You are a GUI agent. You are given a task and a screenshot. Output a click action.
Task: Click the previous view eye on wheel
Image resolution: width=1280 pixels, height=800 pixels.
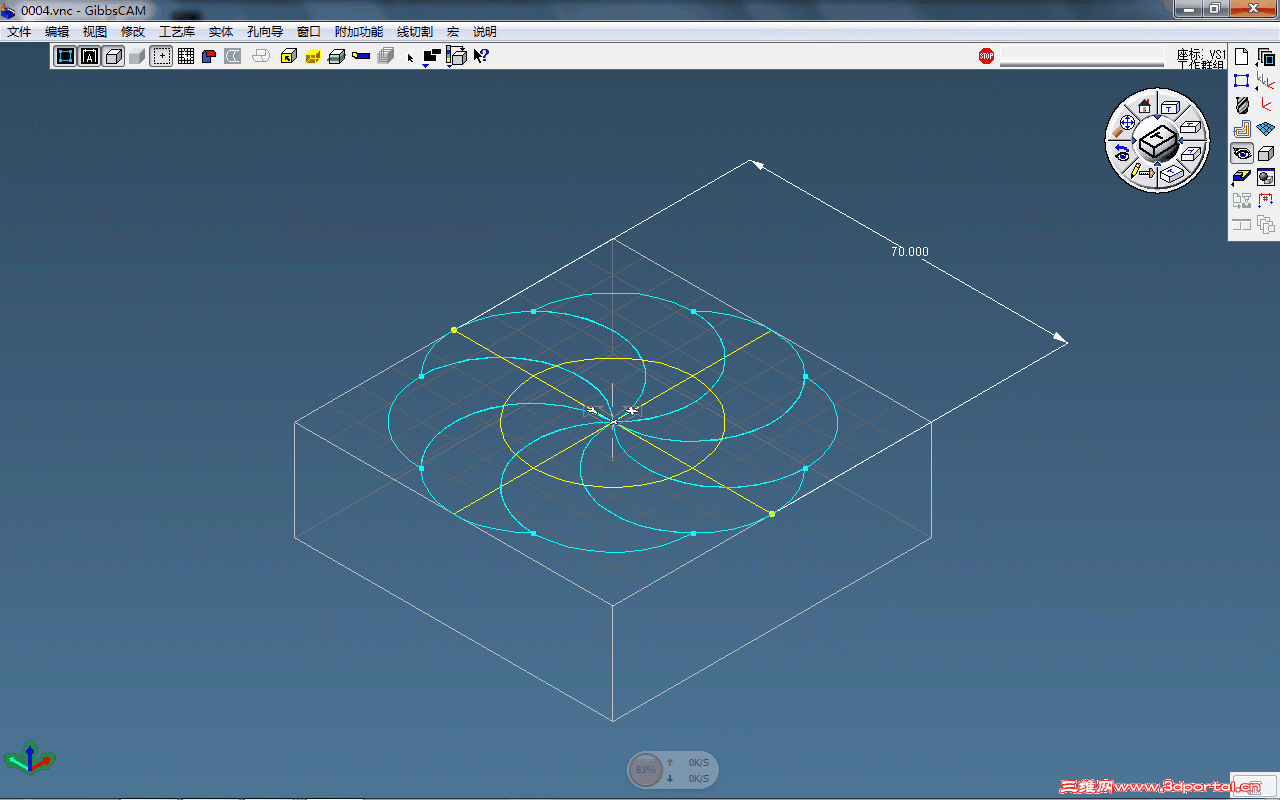pyautogui.click(x=1122, y=152)
